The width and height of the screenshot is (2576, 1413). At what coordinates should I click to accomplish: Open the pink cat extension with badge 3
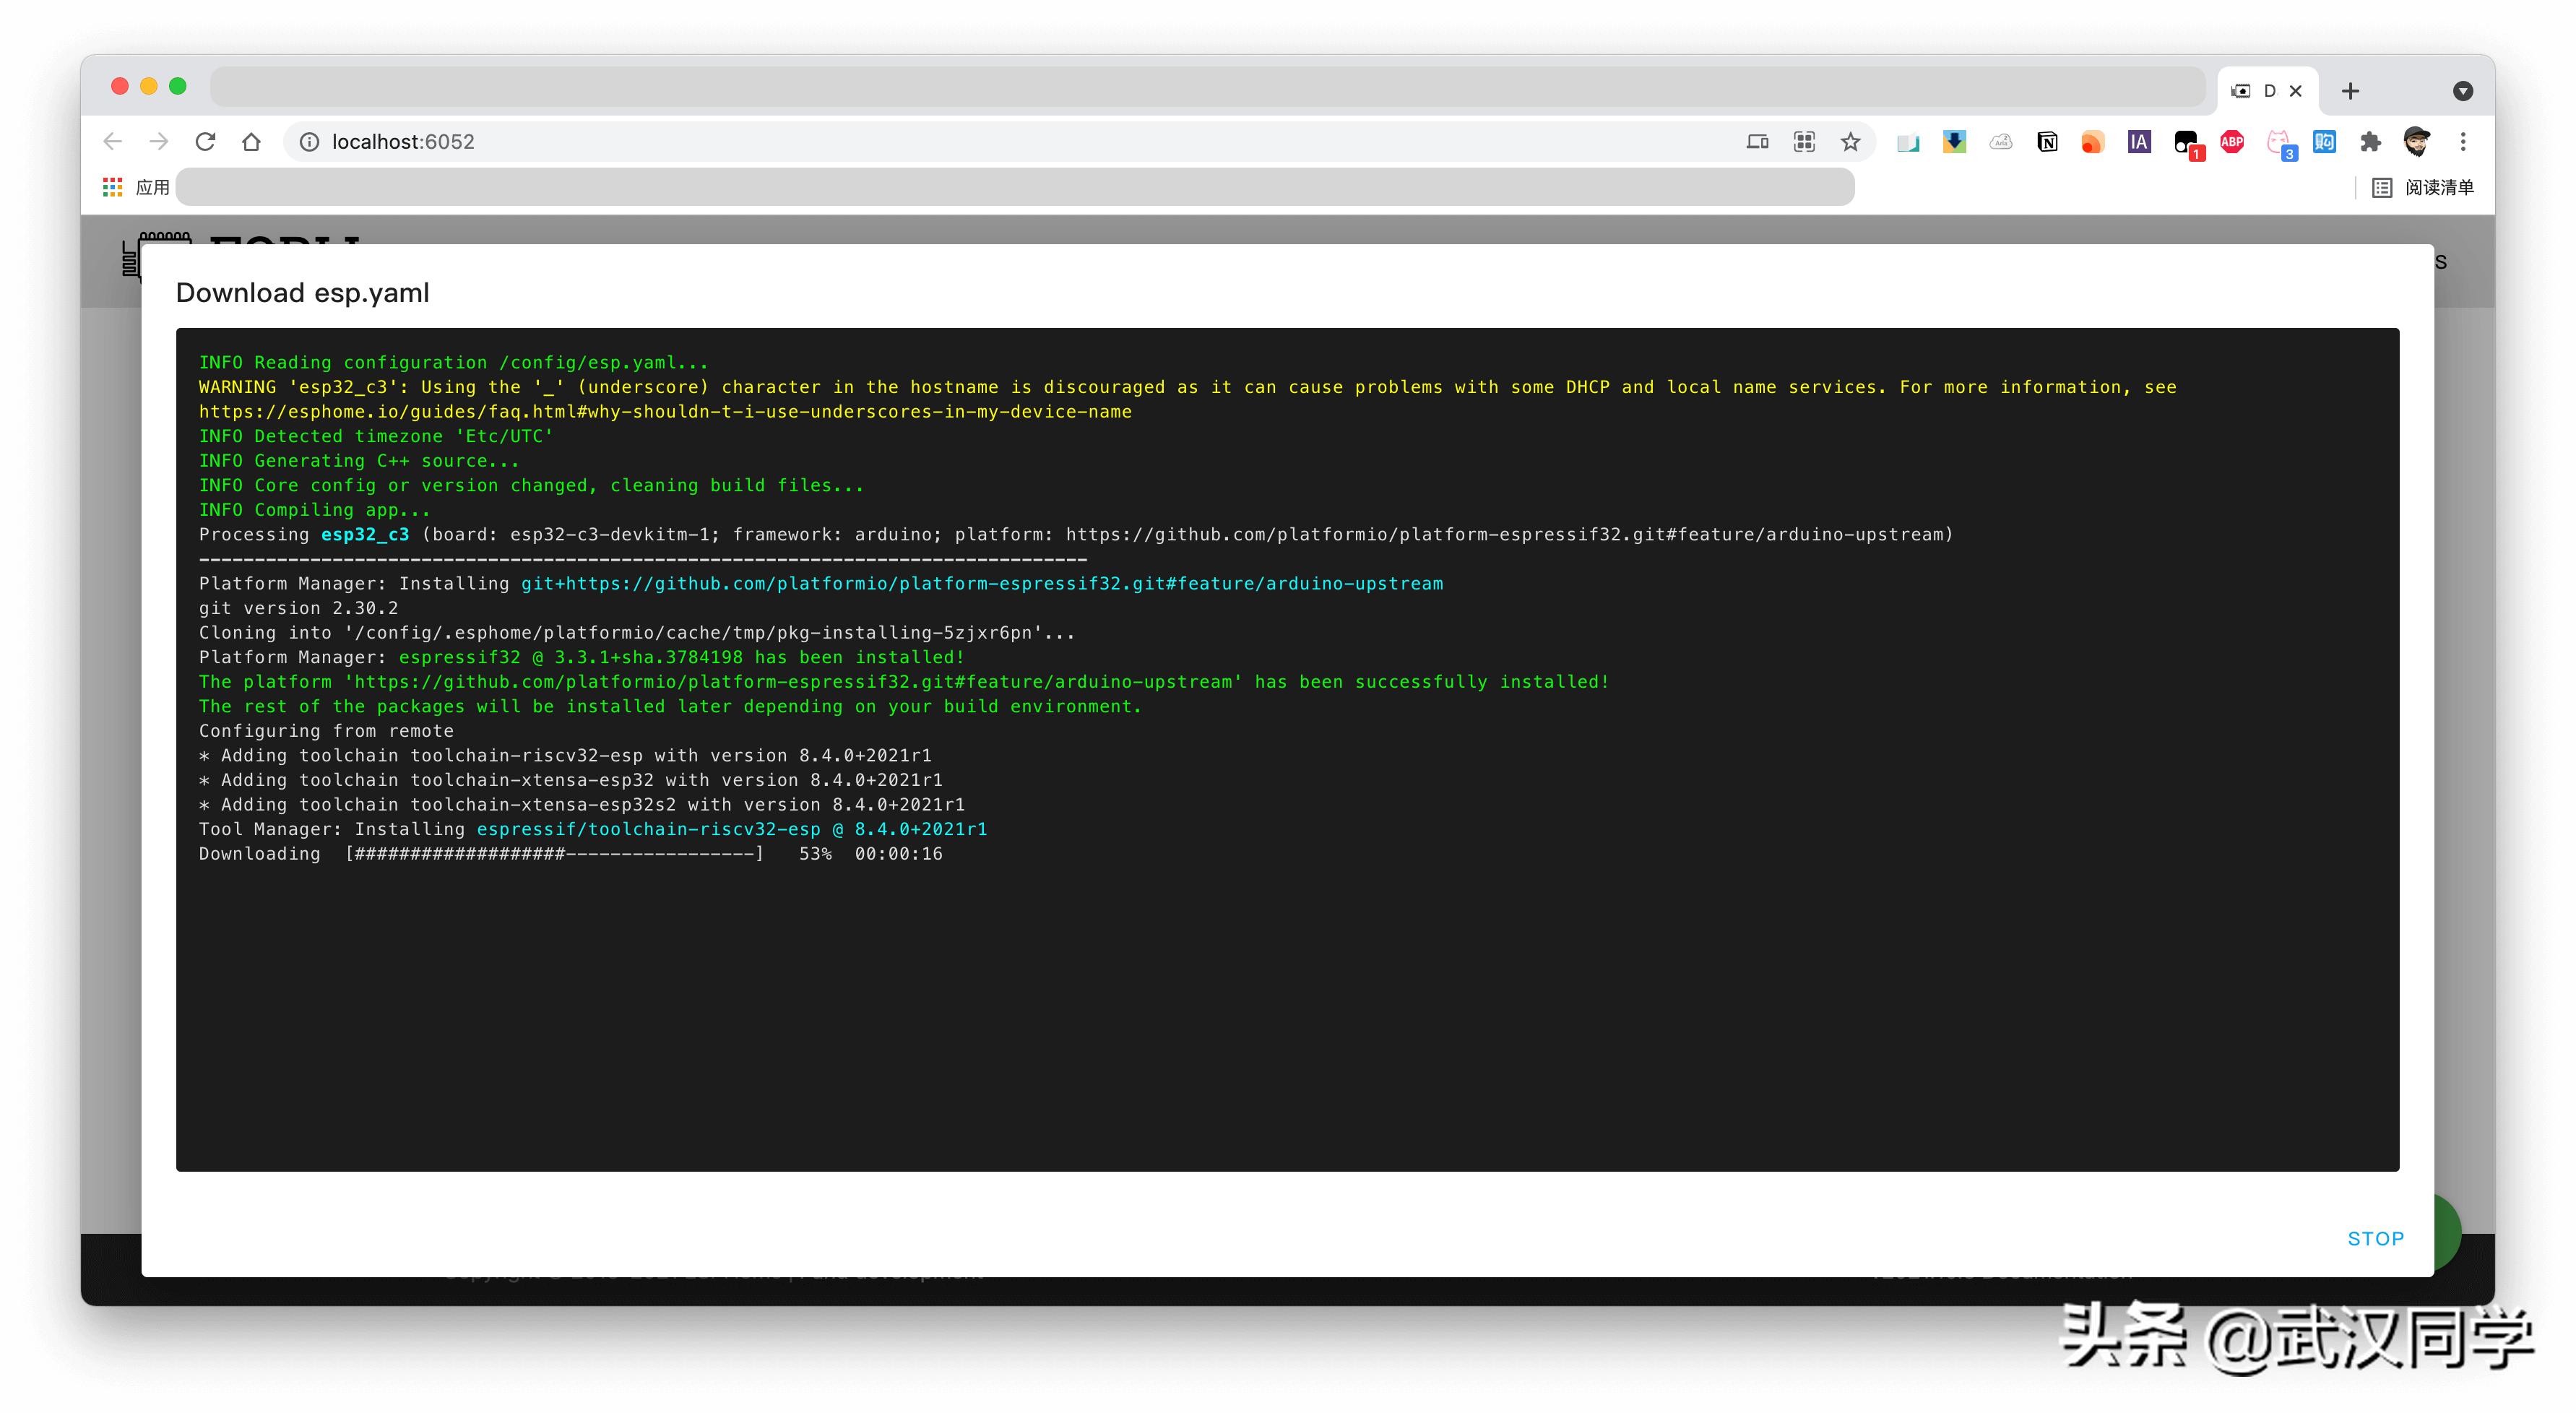pos(2279,142)
